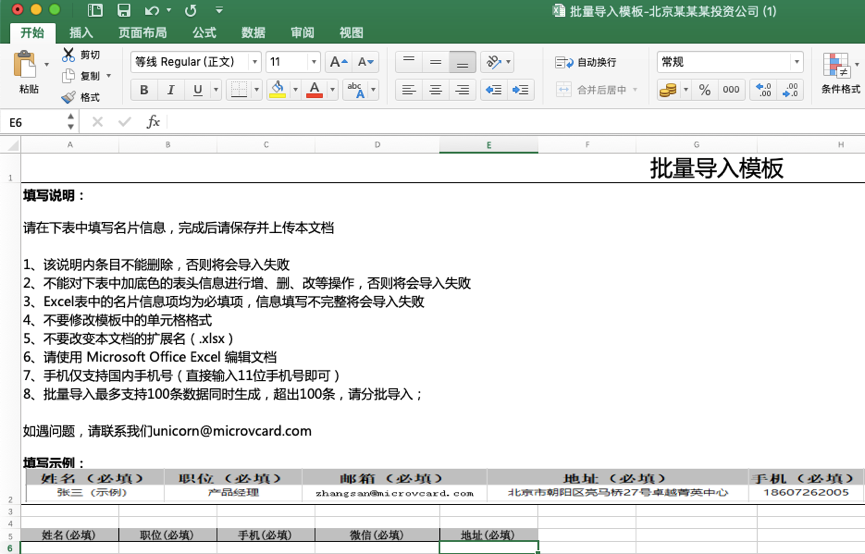865x554 pixels.
Task: Click the formula bar confirm checkmark
Action: pos(125,121)
